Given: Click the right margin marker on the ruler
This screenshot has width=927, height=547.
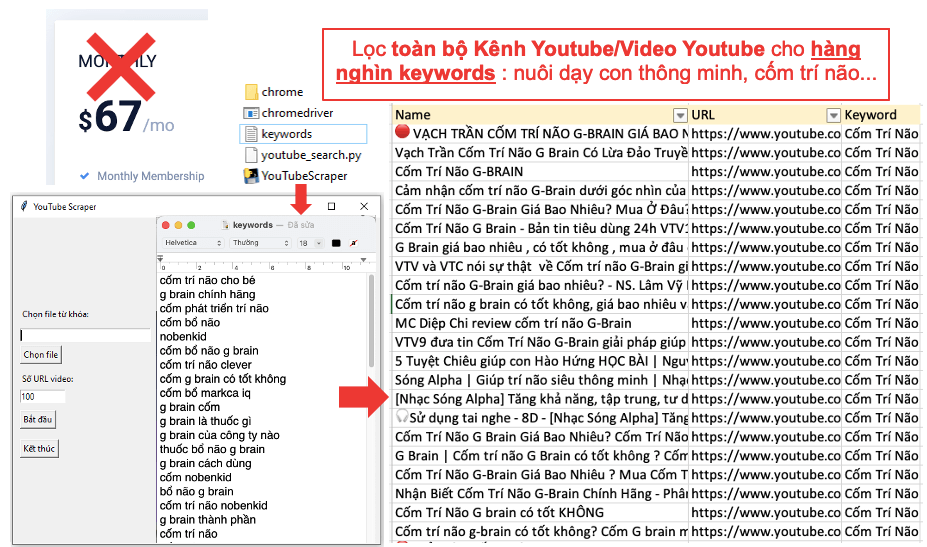Looking at the screenshot, I should (x=364, y=260).
